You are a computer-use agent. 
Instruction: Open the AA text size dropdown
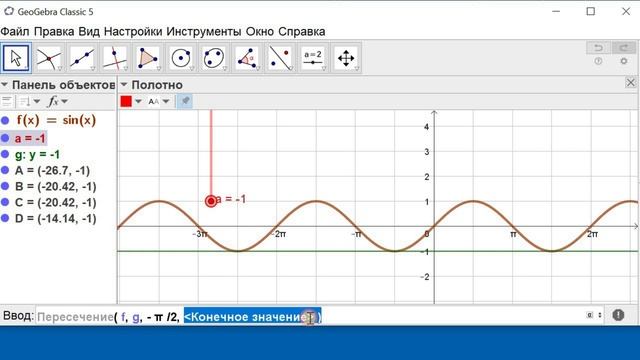[159, 101]
